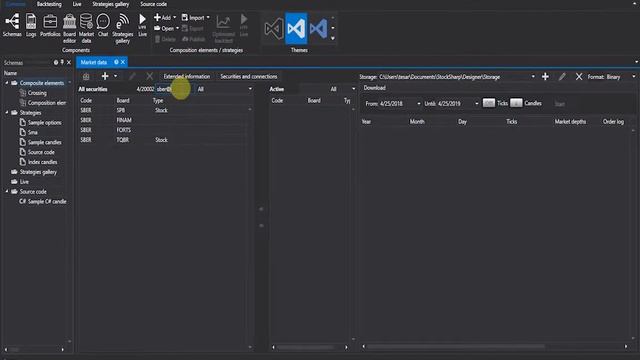Click the Delete button in ribbon
This screenshot has height=360, width=640.
pos(165,39)
